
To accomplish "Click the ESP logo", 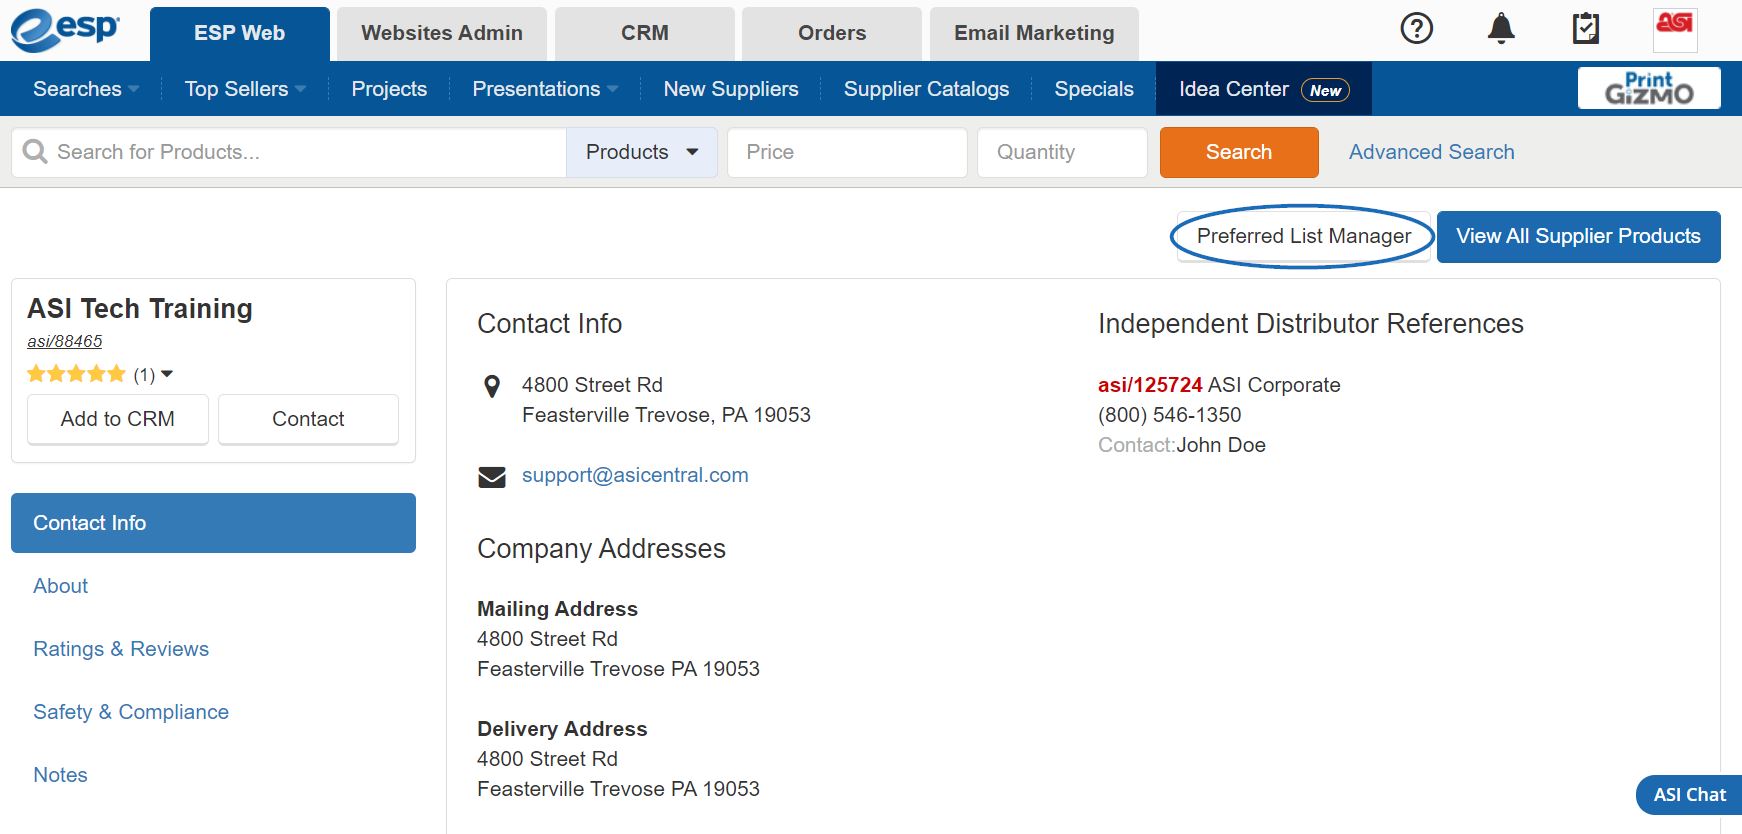I will point(65,30).
